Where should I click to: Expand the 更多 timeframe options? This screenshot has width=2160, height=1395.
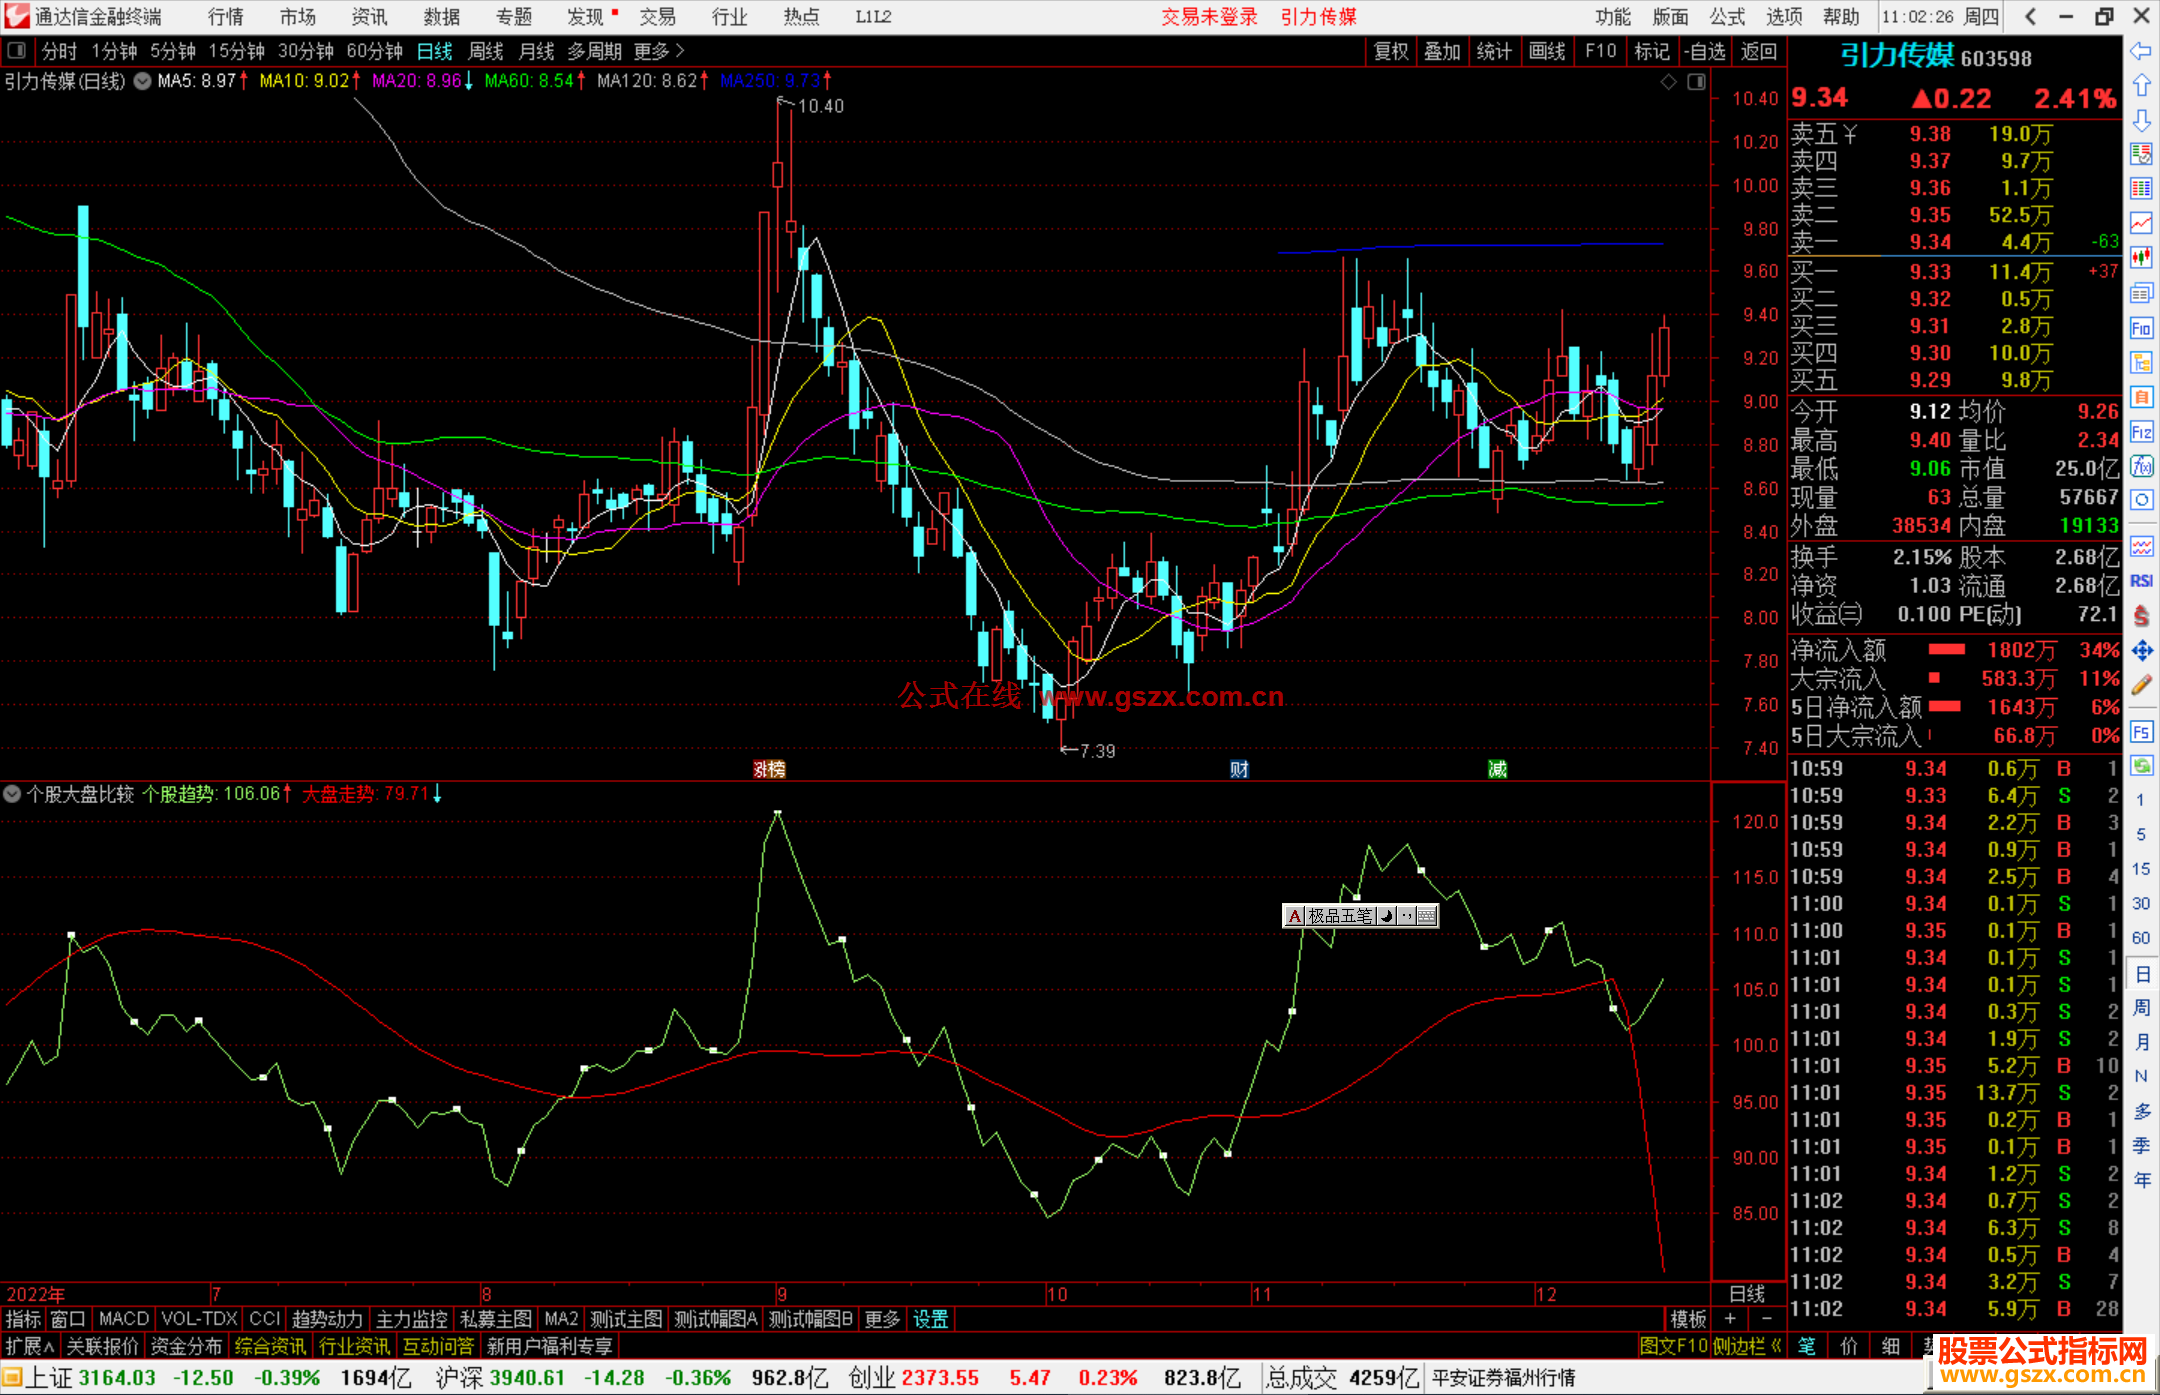659,51
